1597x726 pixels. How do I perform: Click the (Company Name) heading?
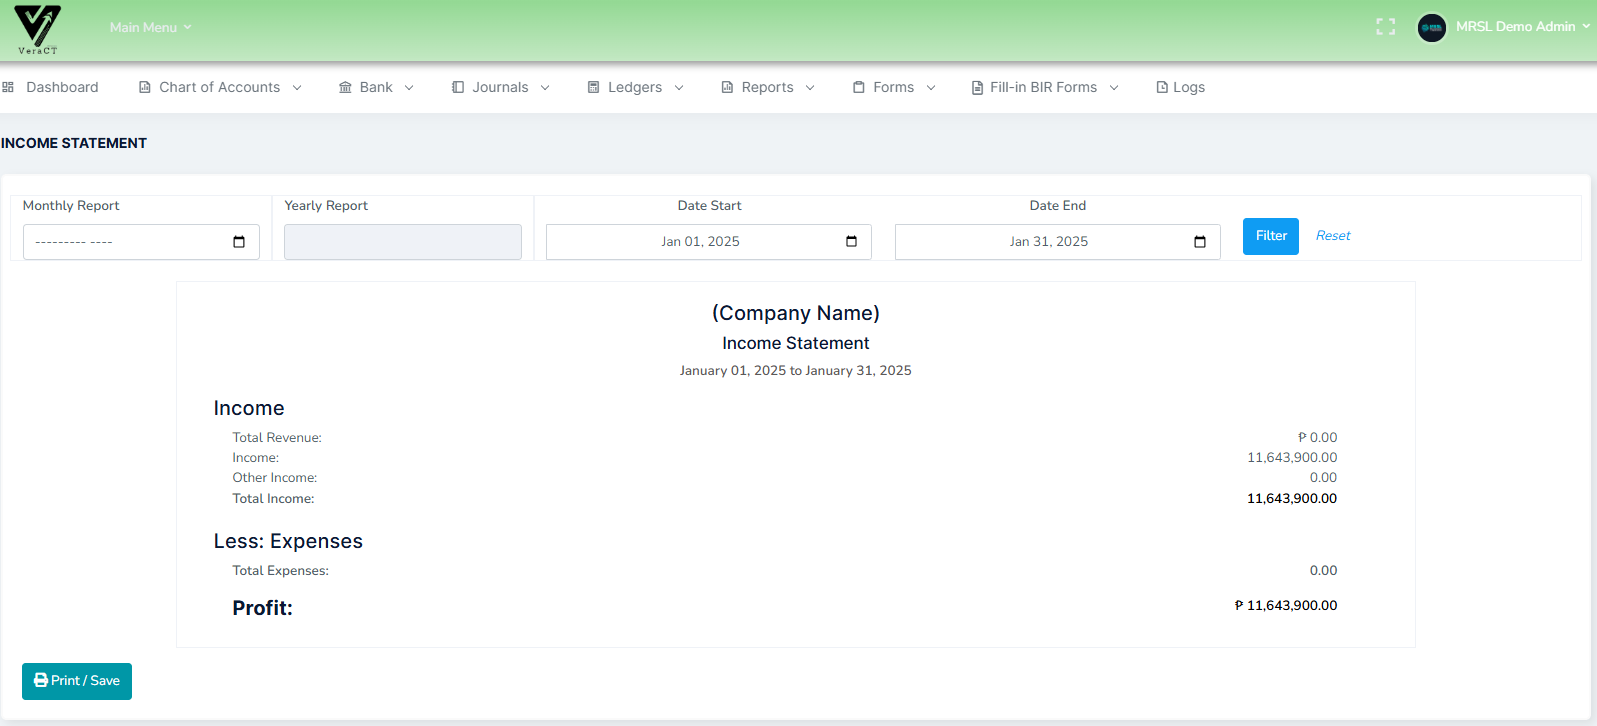point(796,313)
